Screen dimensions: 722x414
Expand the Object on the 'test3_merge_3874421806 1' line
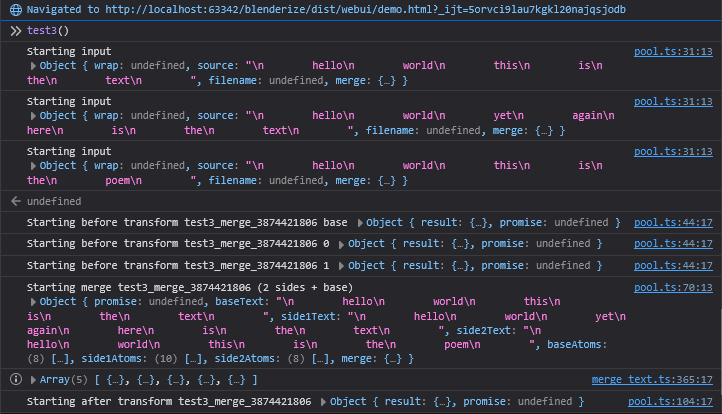point(342,266)
